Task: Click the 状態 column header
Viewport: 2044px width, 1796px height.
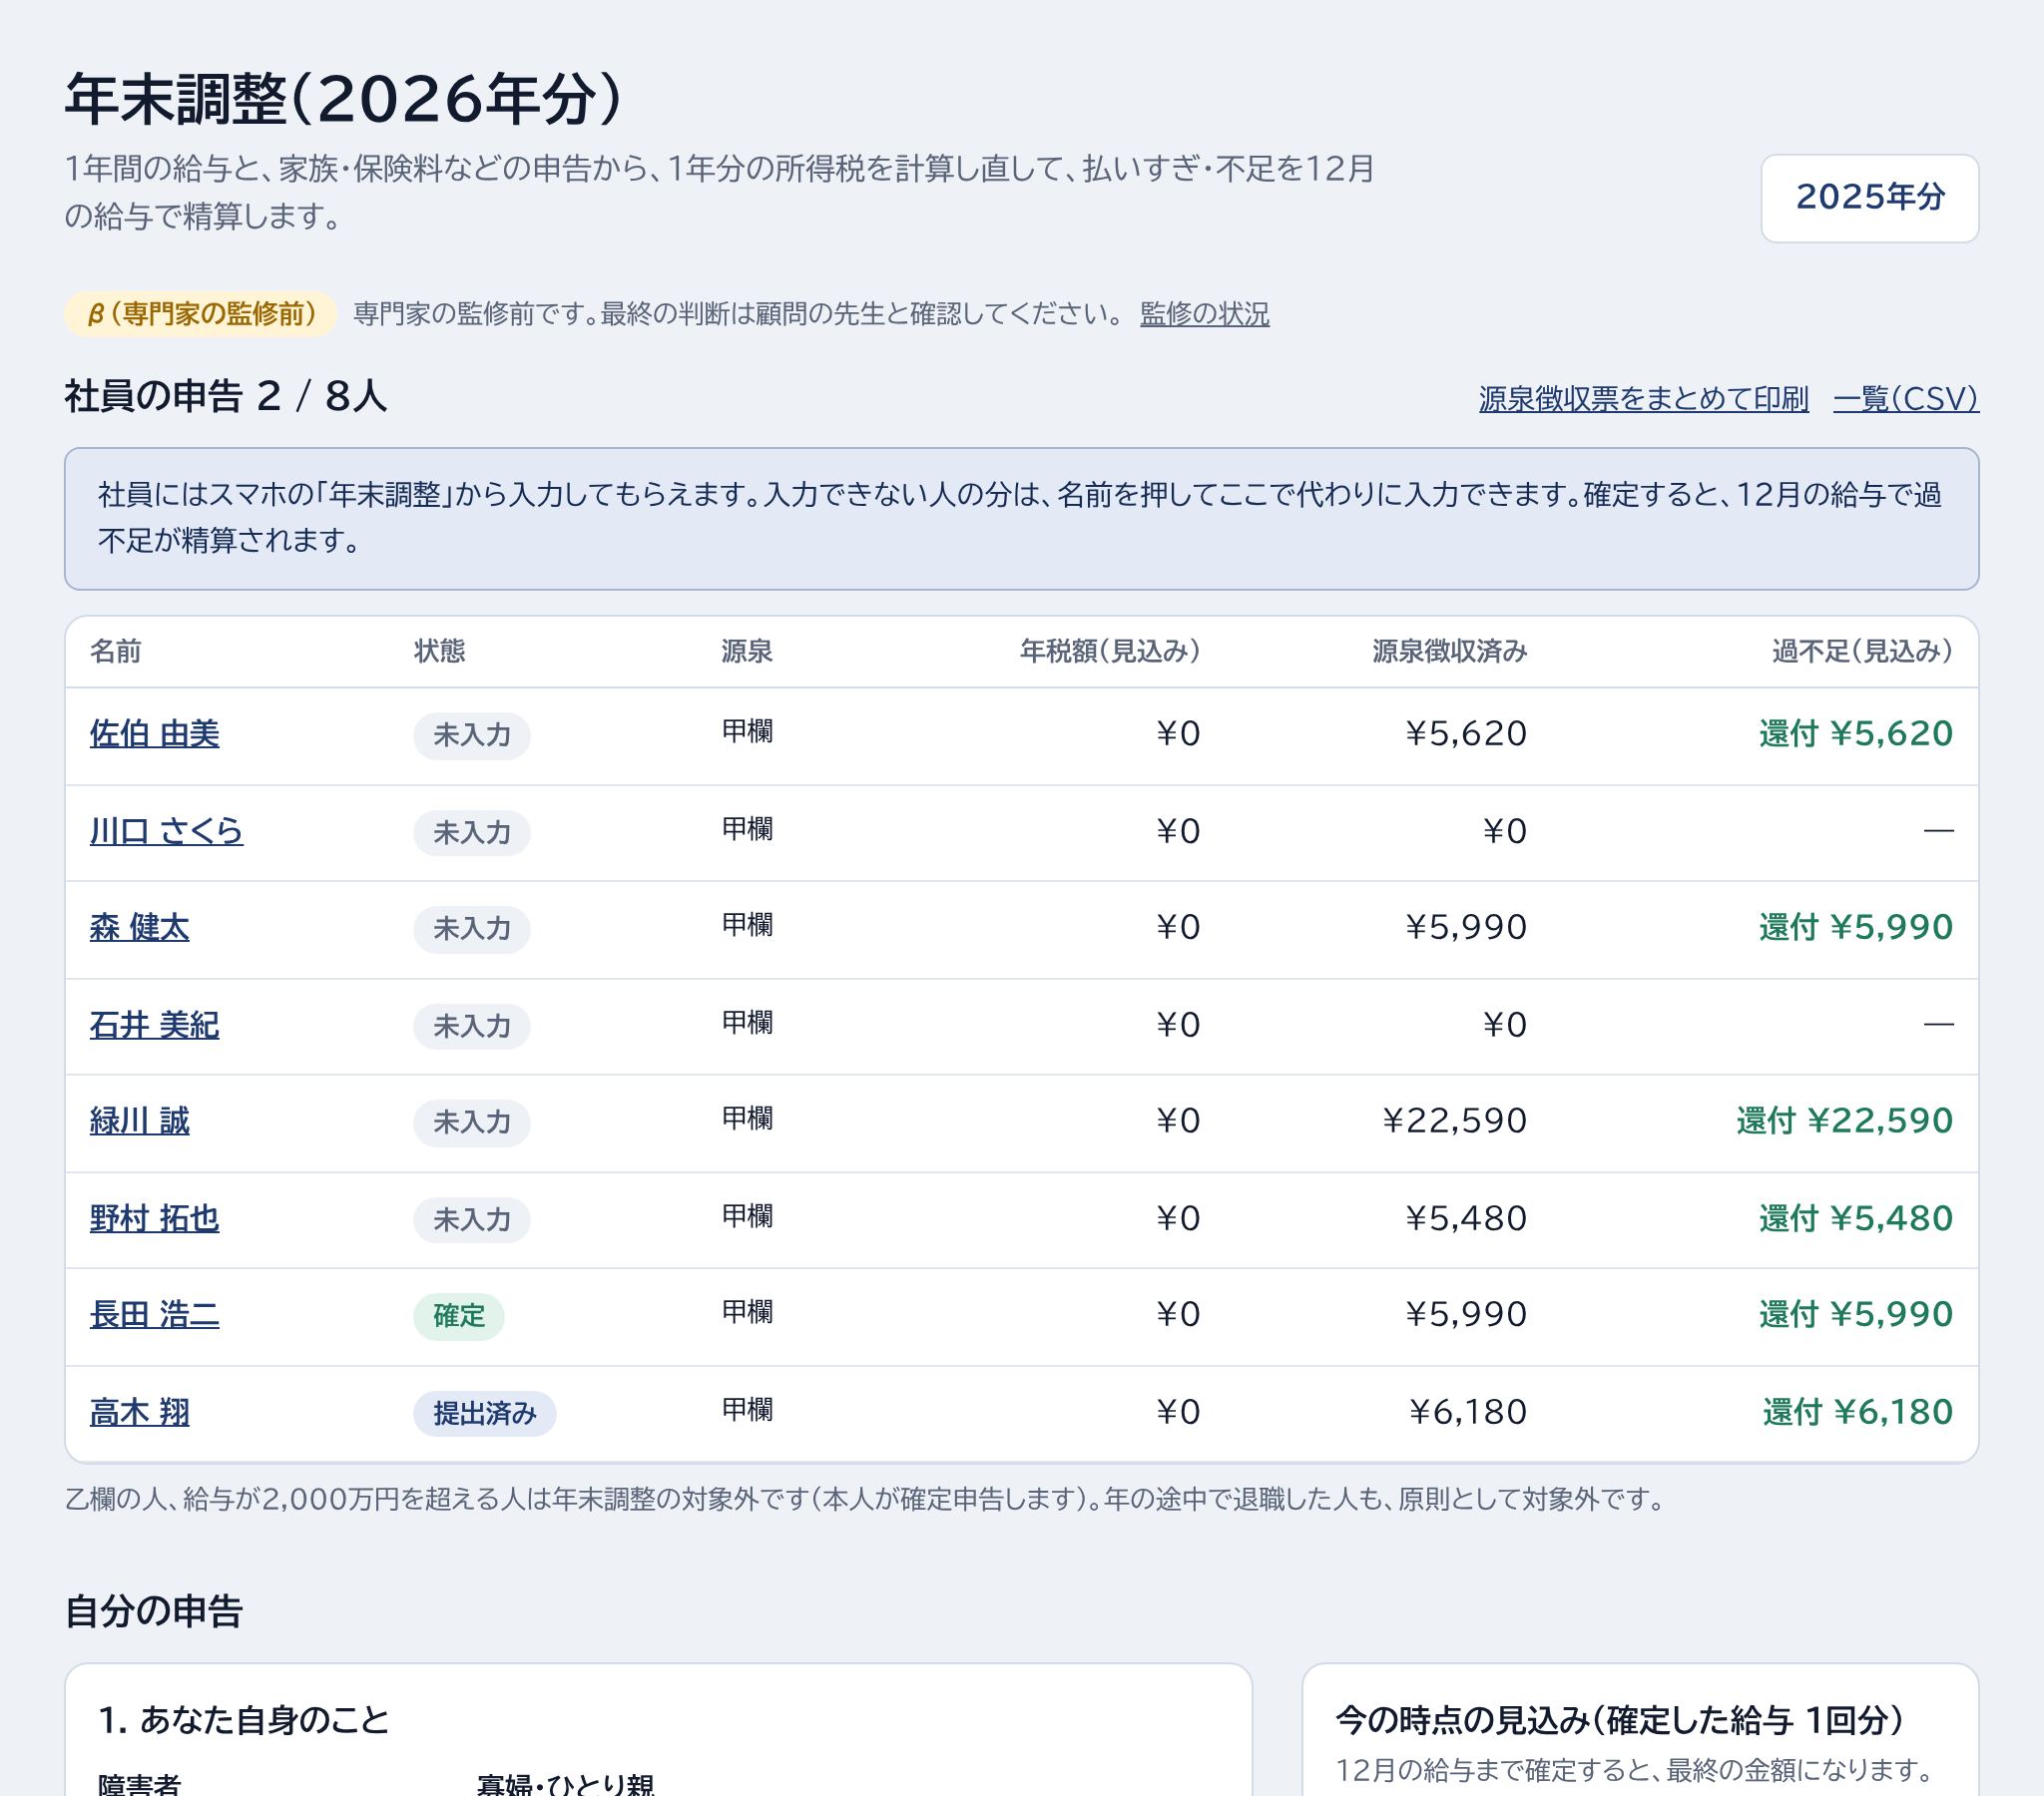Action: pyautogui.click(x=440, y=652)
